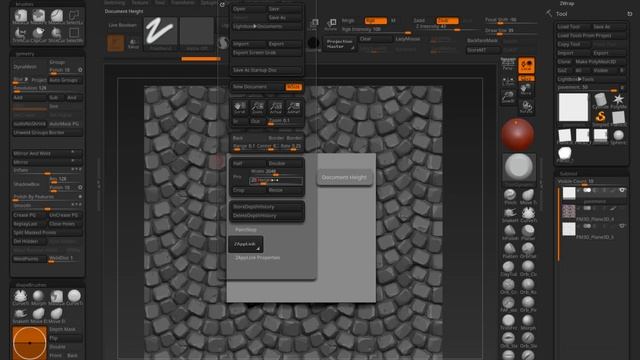Click the Double size button
This screenshot has width=640, height=360.
pyautogui.click(x=285, y=163)
